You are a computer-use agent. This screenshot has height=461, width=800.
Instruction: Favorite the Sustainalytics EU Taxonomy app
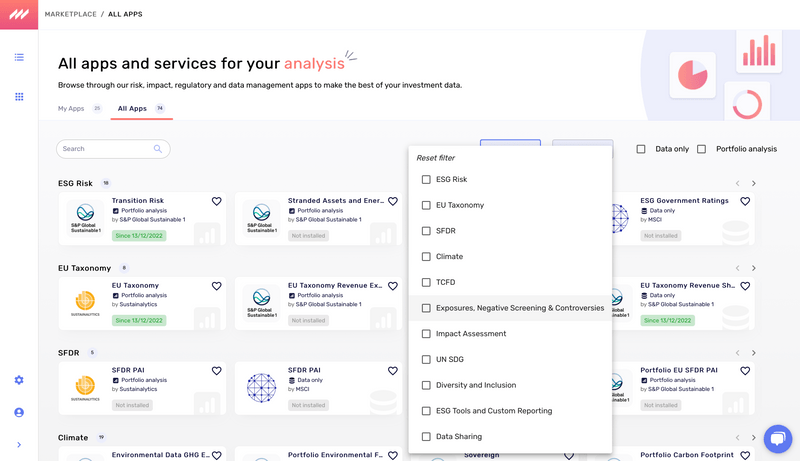point(216,286)
